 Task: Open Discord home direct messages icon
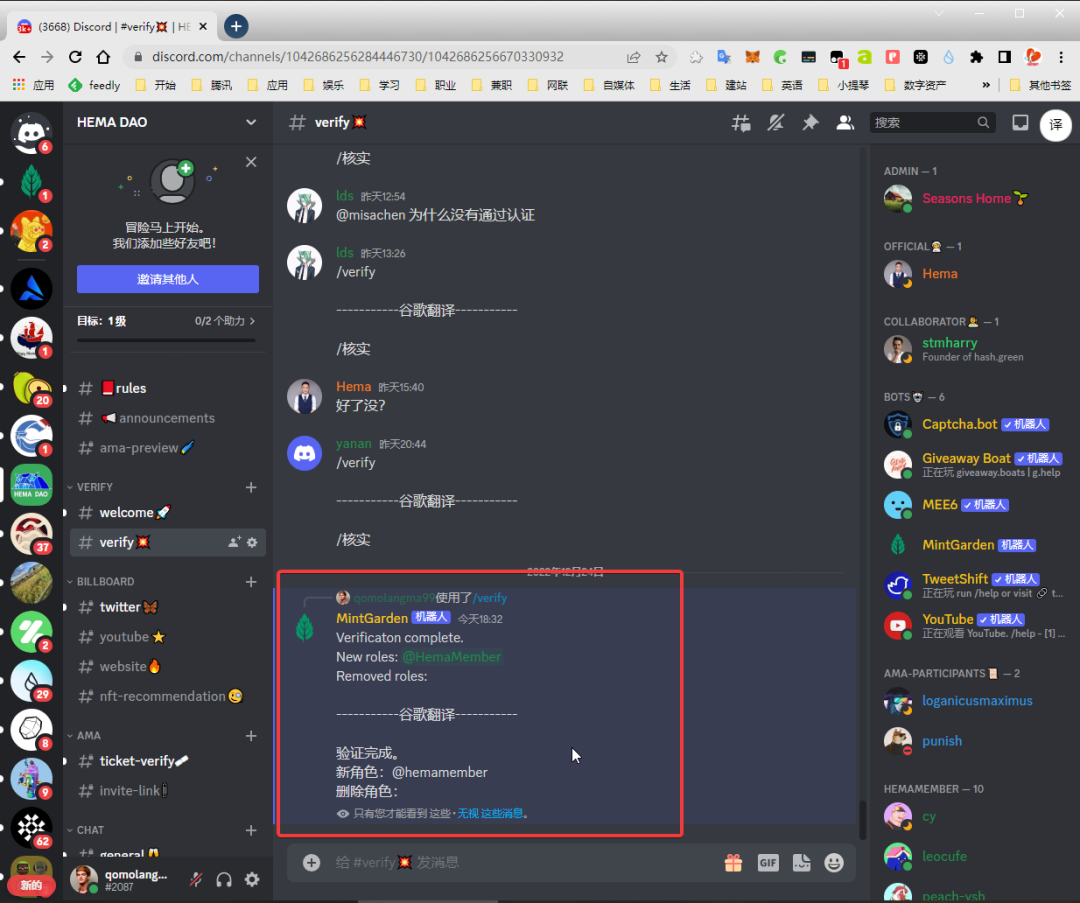[x=31, y=133]
